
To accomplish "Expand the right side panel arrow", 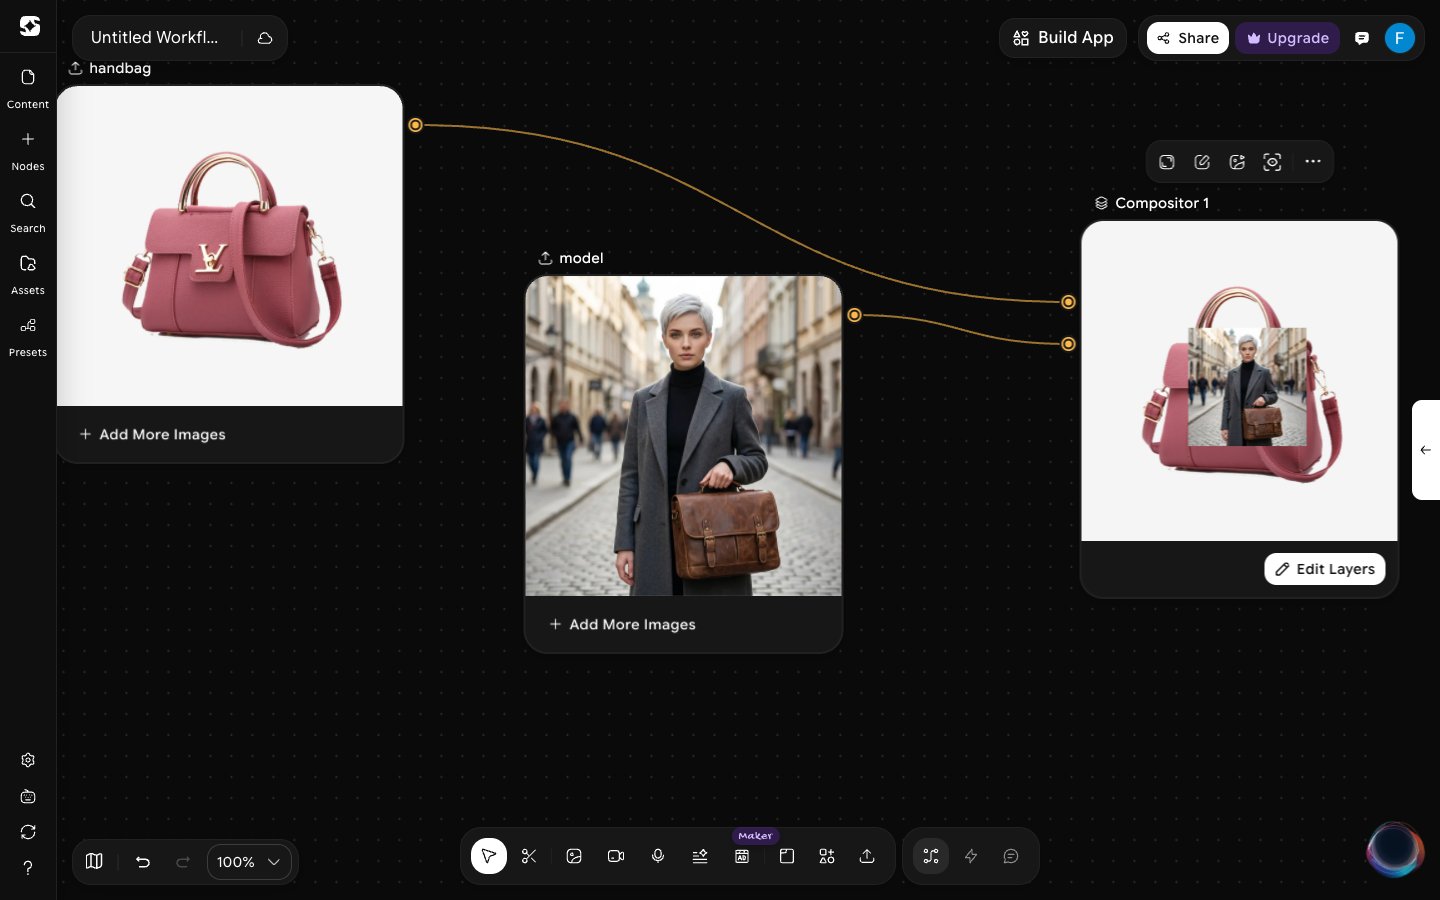I will click(x=1426, y=450).
